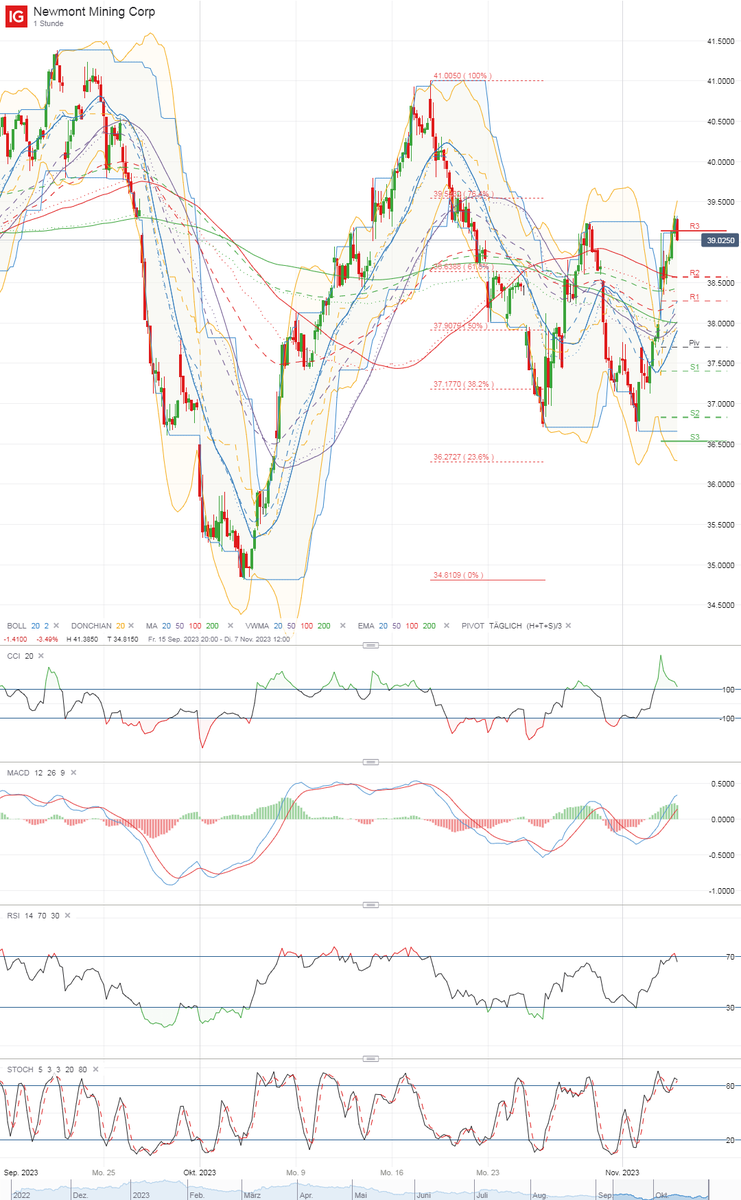Grab the resize handle above CCI panel
Viewport: 741px width, 1200px height.
coord(370,646)
